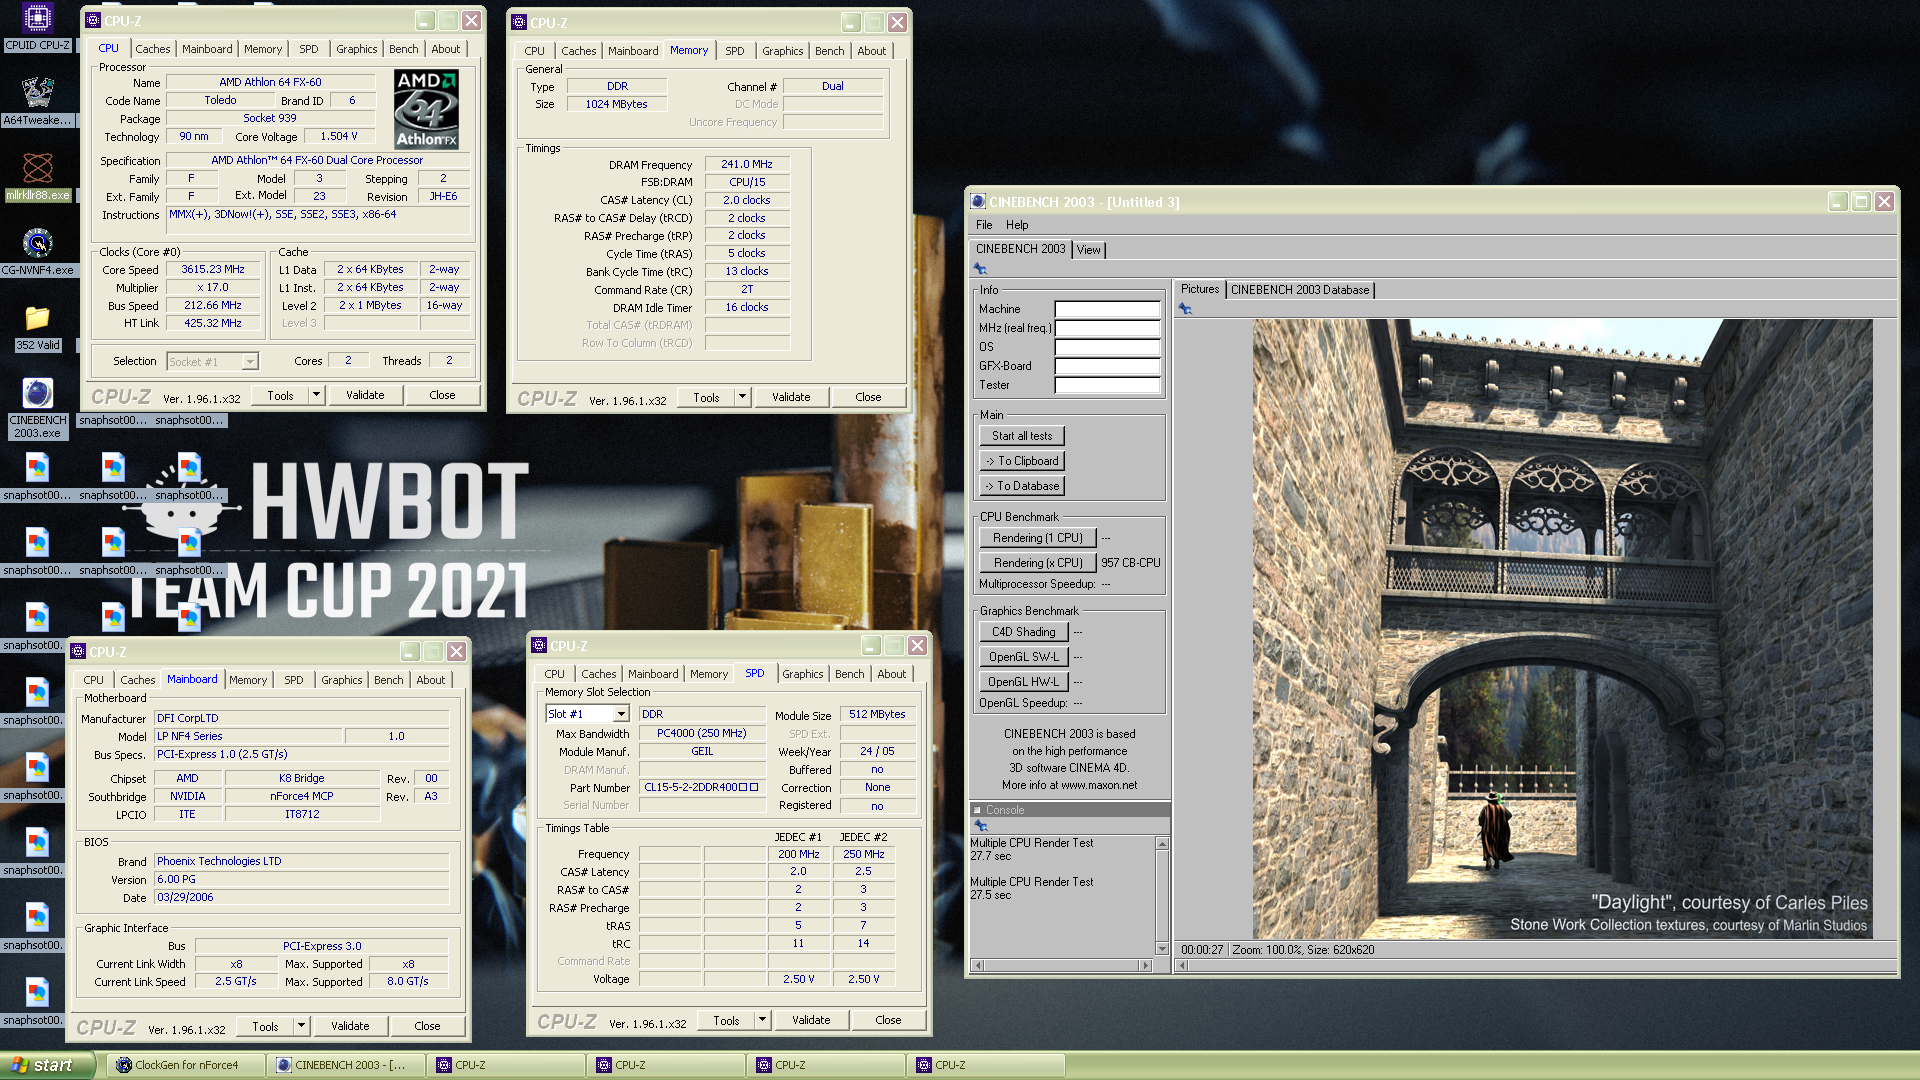This screenshot has width=1920, height=1080.
Task: Click the AMD Athlon FX logo image
Action: [426, 110]
